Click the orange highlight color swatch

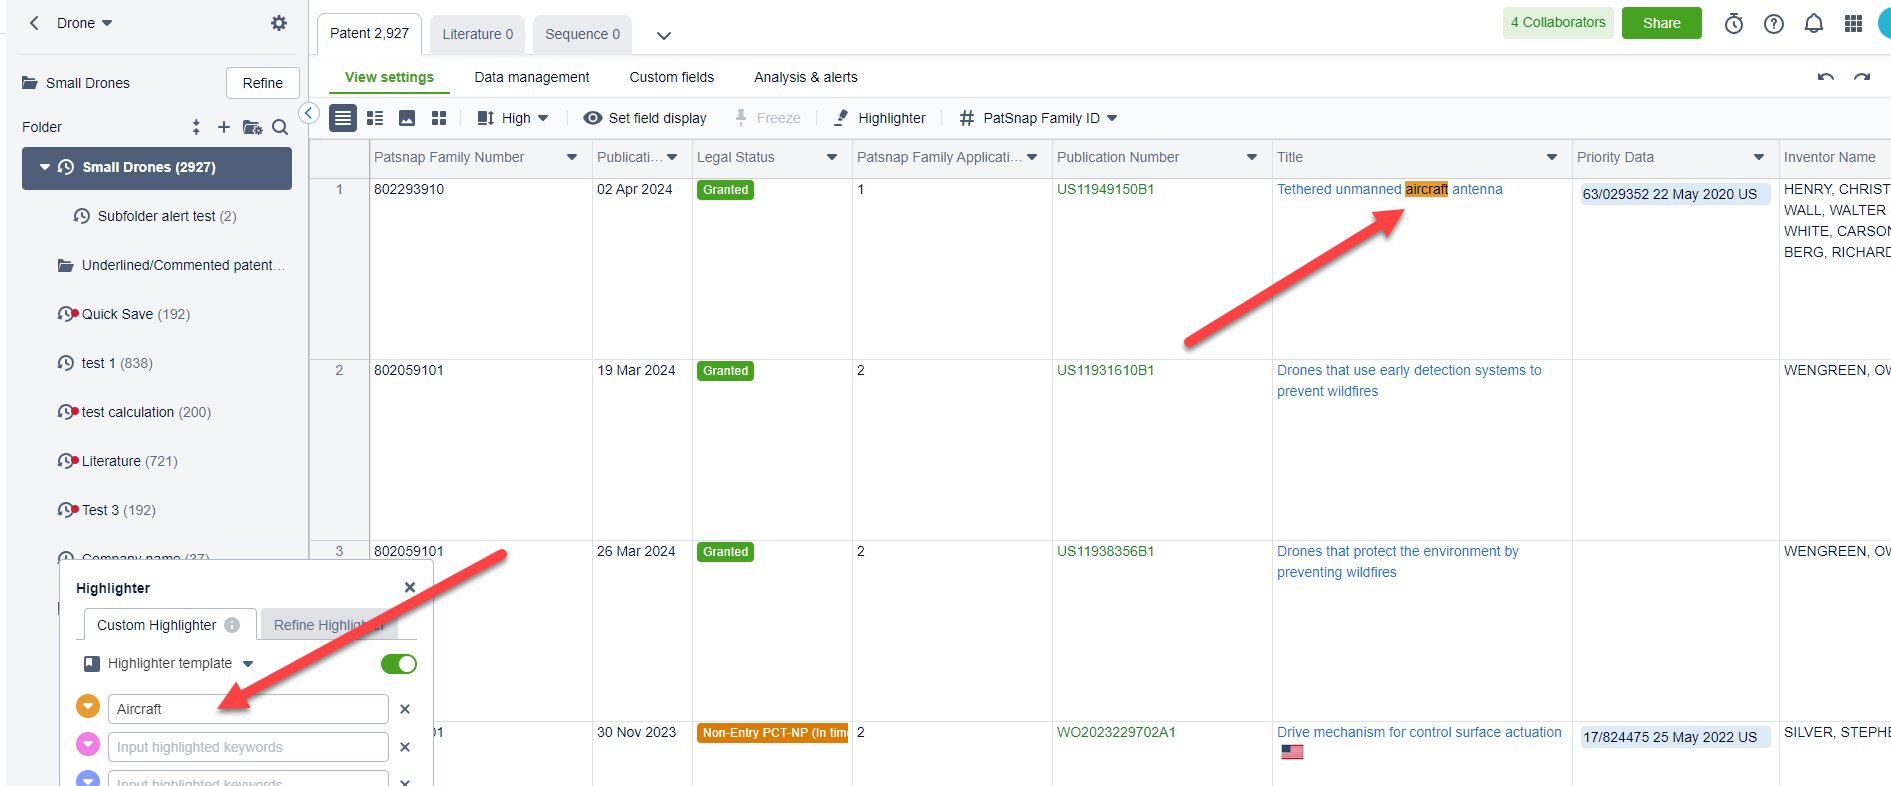click(x=88, y=707)
